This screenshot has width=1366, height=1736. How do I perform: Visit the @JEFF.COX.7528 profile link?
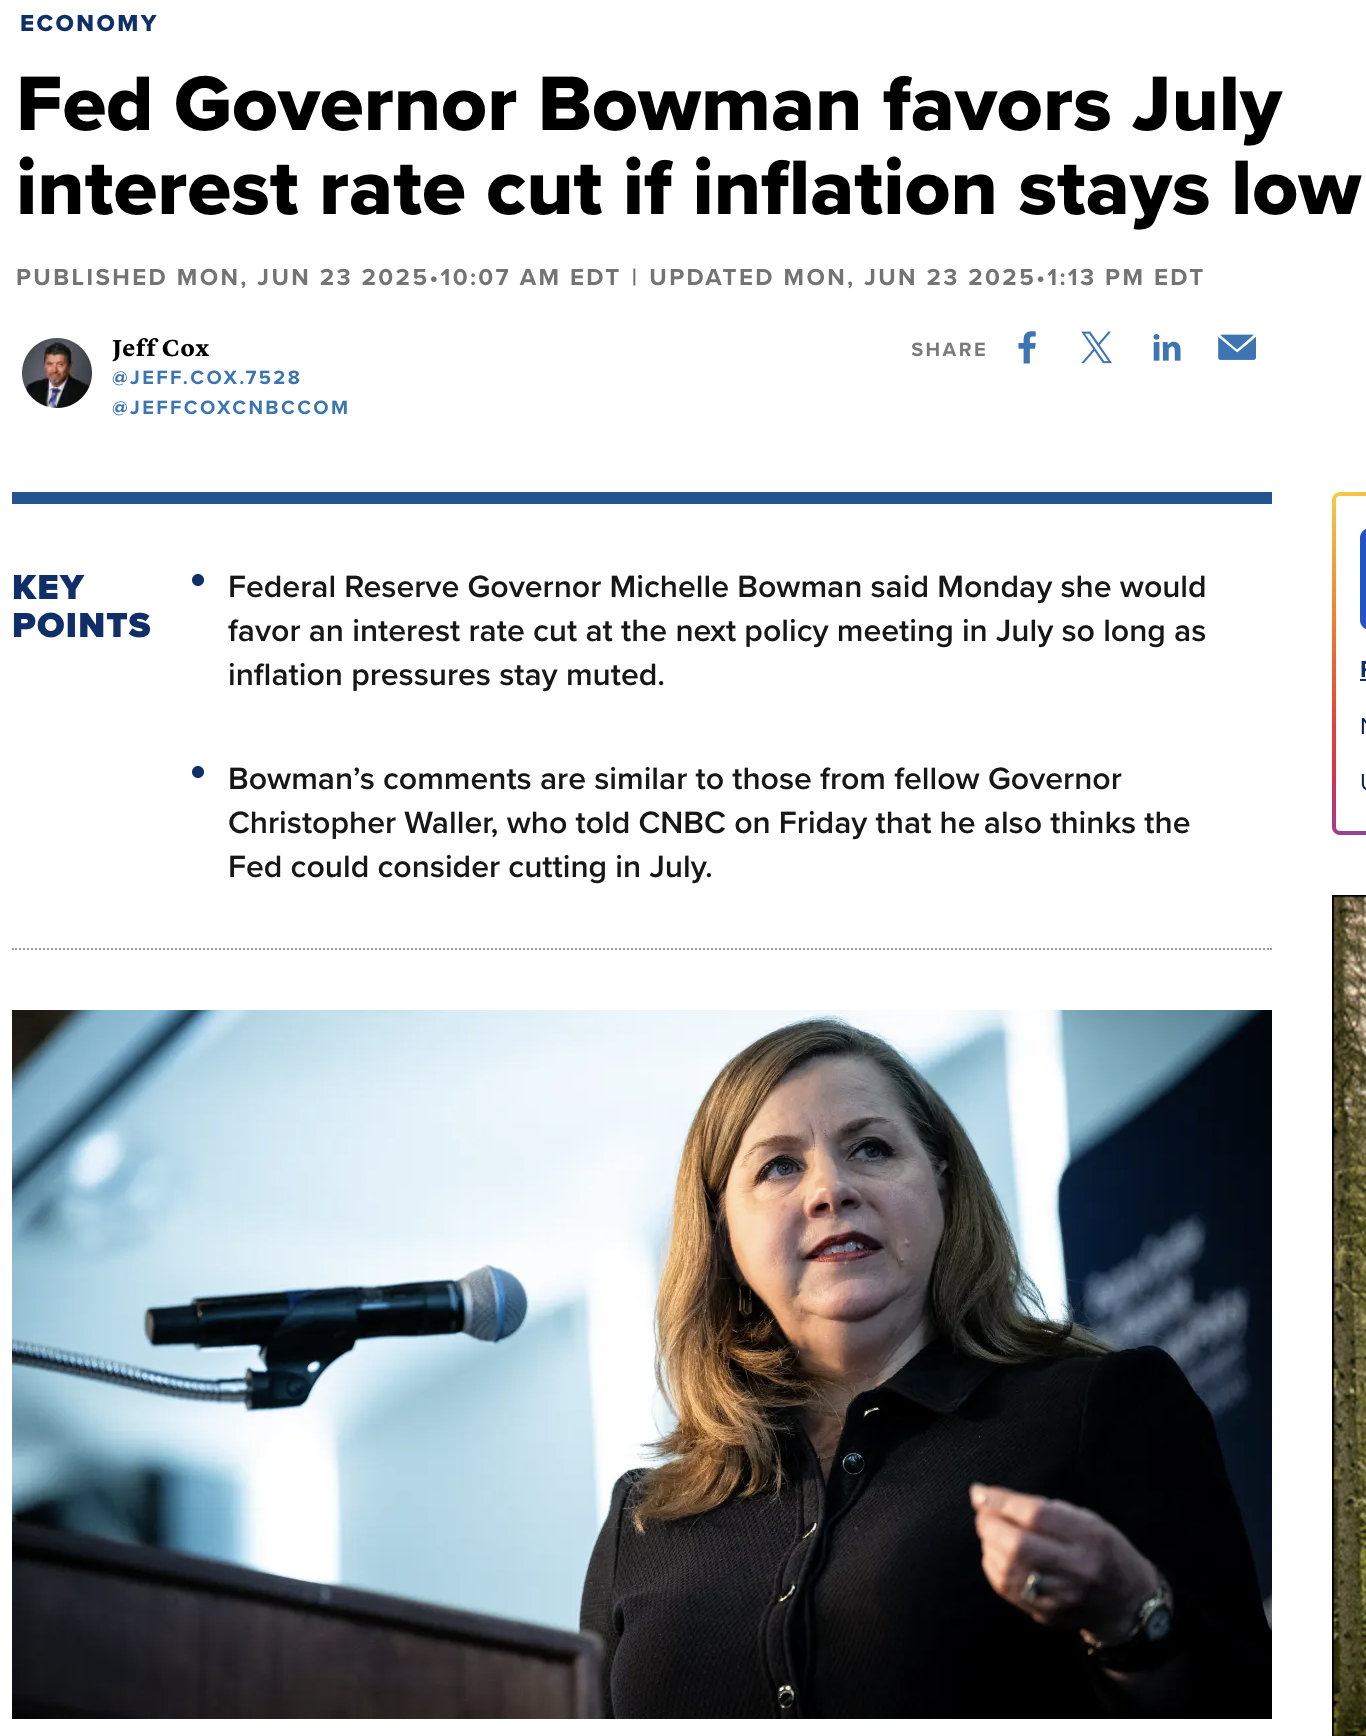[206, 377]
